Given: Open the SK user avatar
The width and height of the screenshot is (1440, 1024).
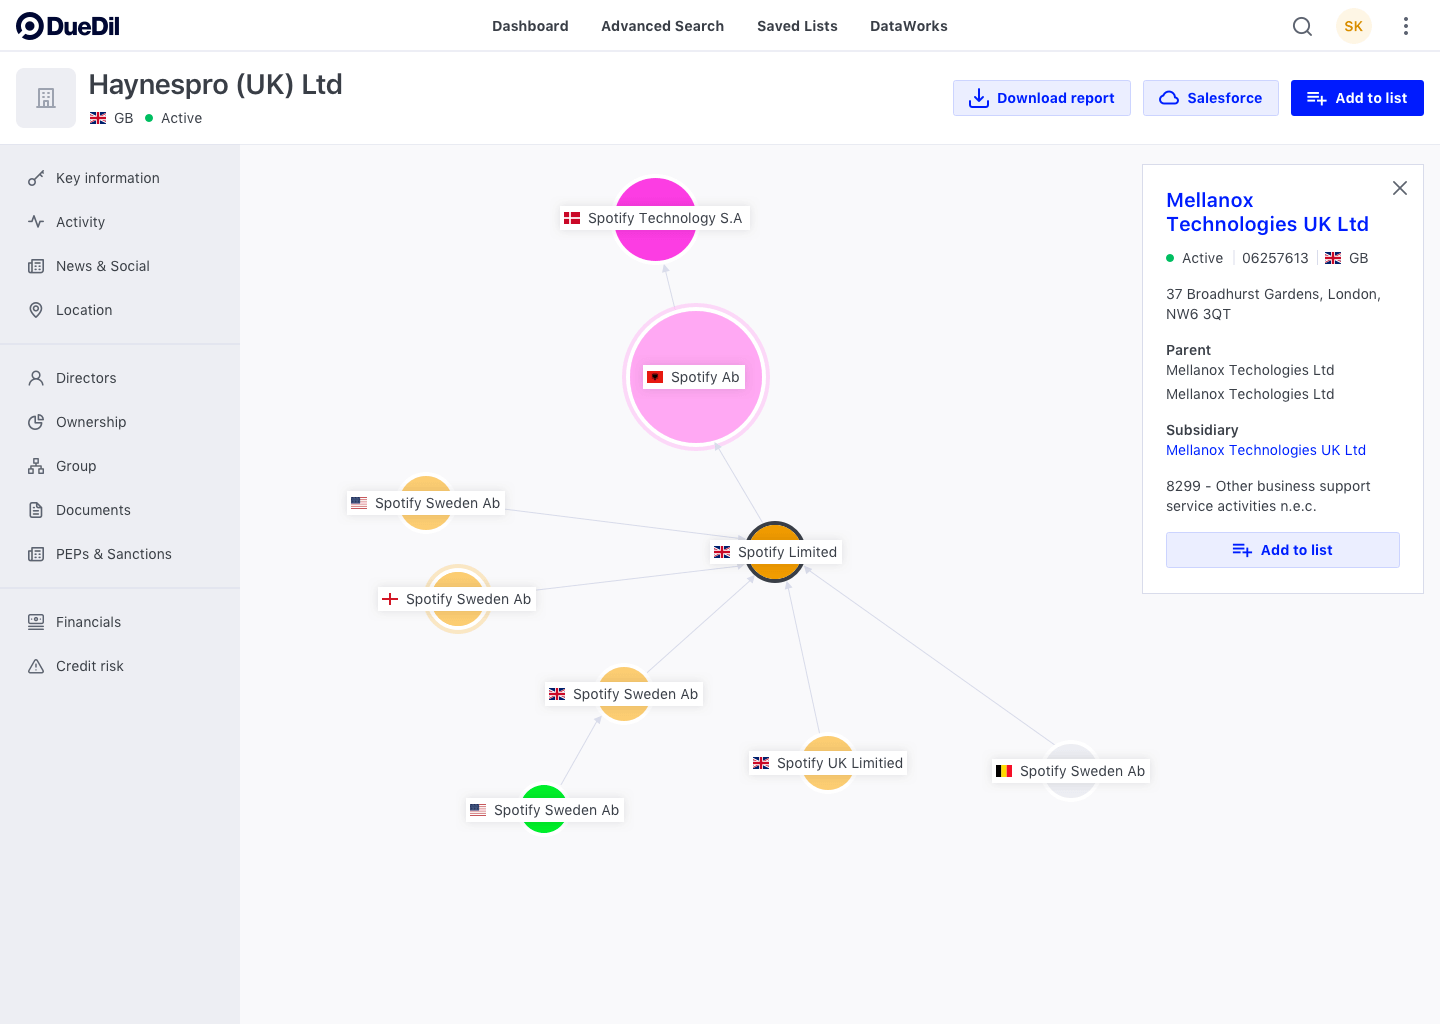Looking at the screenshot, I should pyautogui.click(x=1353, y=26).
